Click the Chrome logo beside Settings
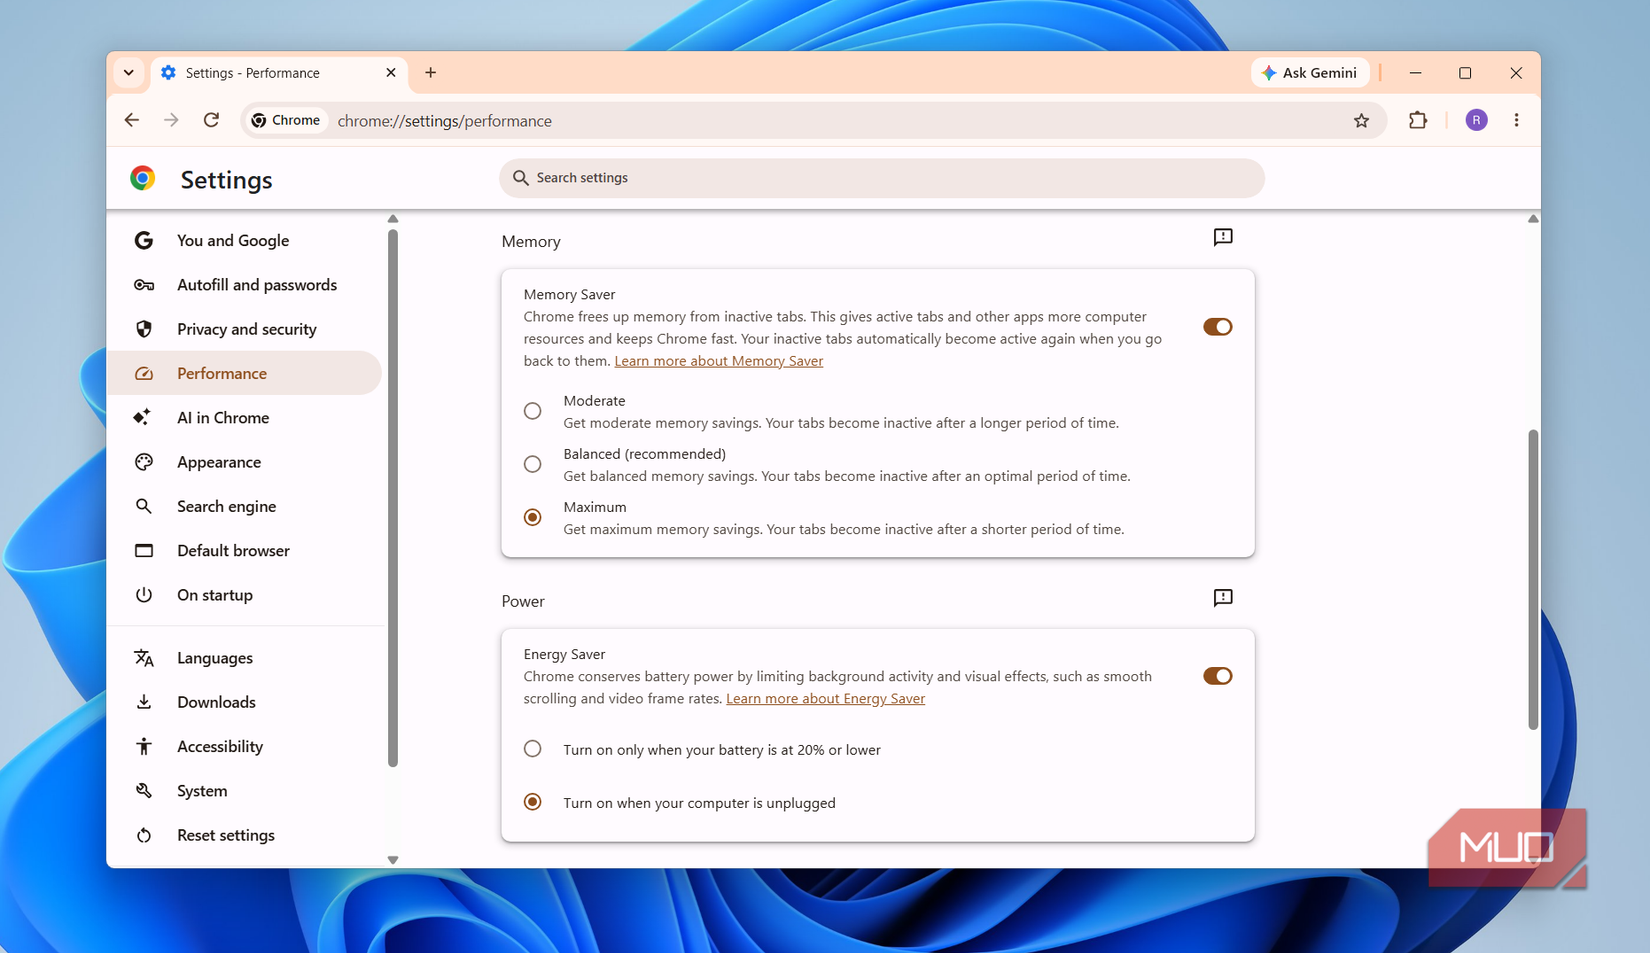This screenshot has width=1650, height=953. pos(143,178)
